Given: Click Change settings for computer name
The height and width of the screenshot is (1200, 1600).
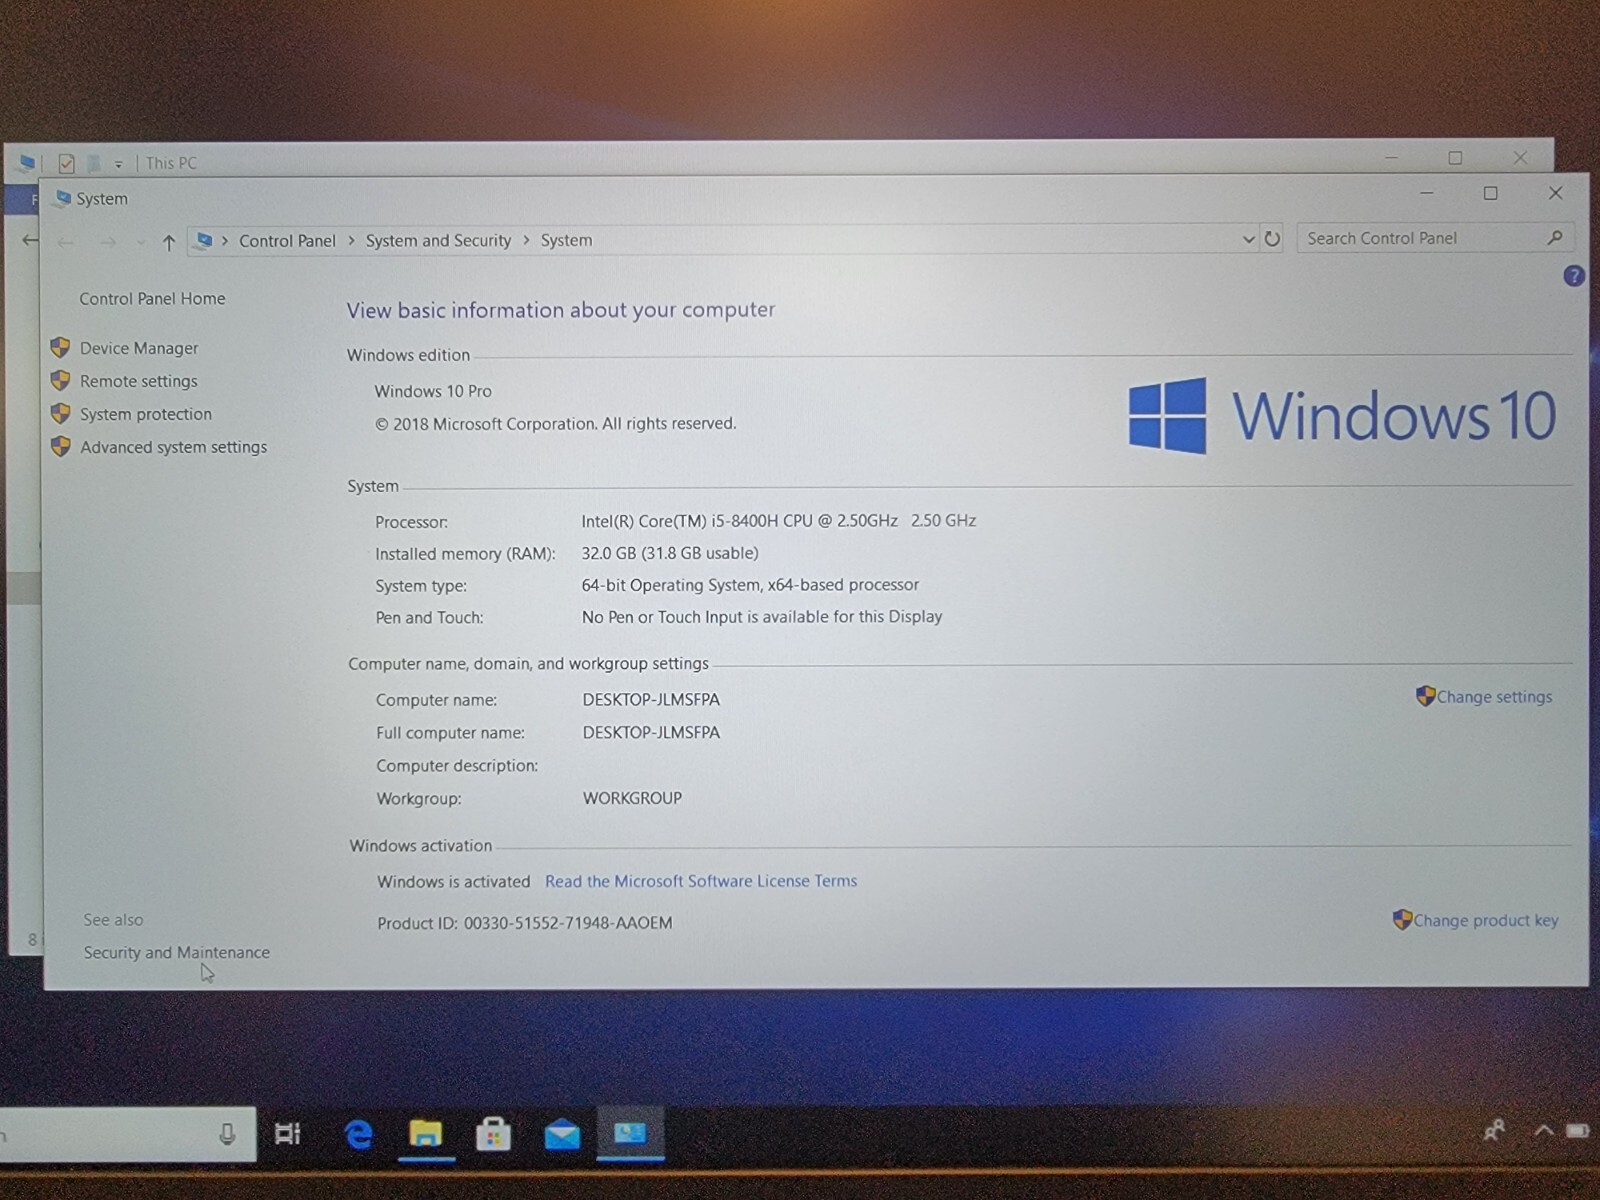Looking at the screenshot, I should coord(1494,697).
